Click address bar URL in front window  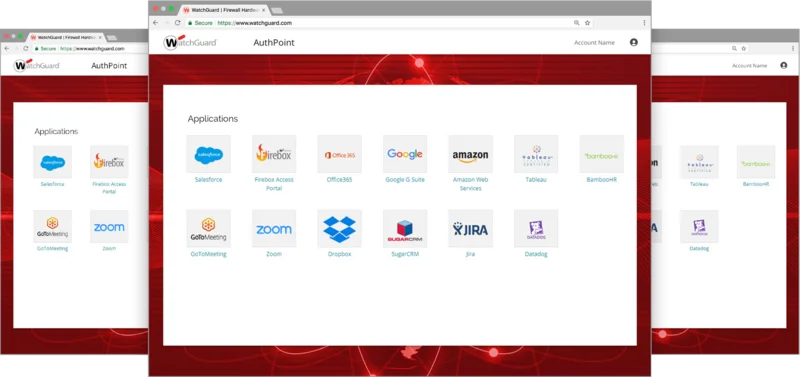255,23
